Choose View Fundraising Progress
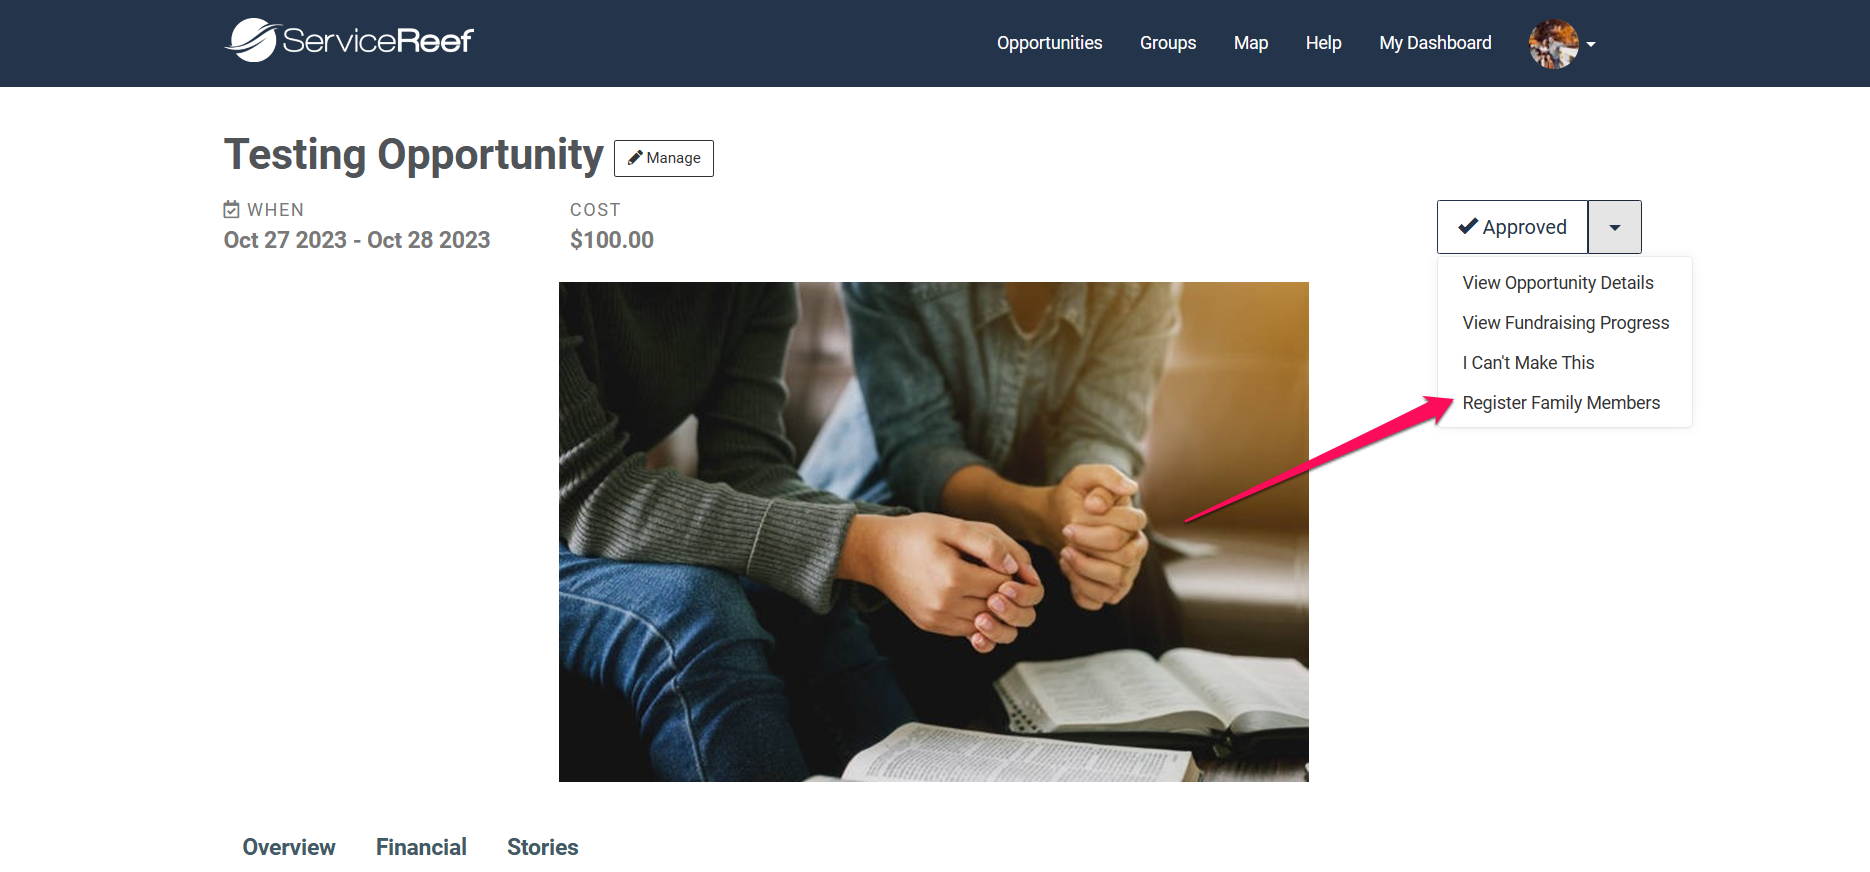The width and height of the screenshot is (1870, 872). tap(1565, 323)
